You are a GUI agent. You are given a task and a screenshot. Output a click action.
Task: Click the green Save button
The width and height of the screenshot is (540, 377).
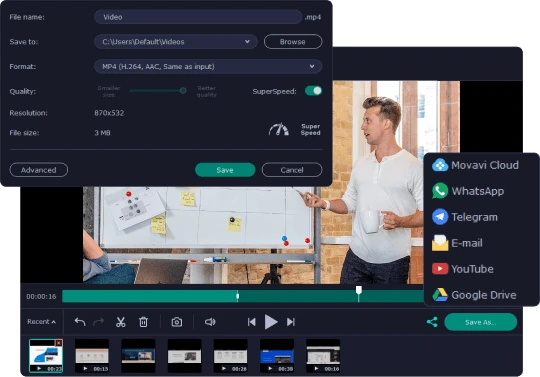point(225,170)
